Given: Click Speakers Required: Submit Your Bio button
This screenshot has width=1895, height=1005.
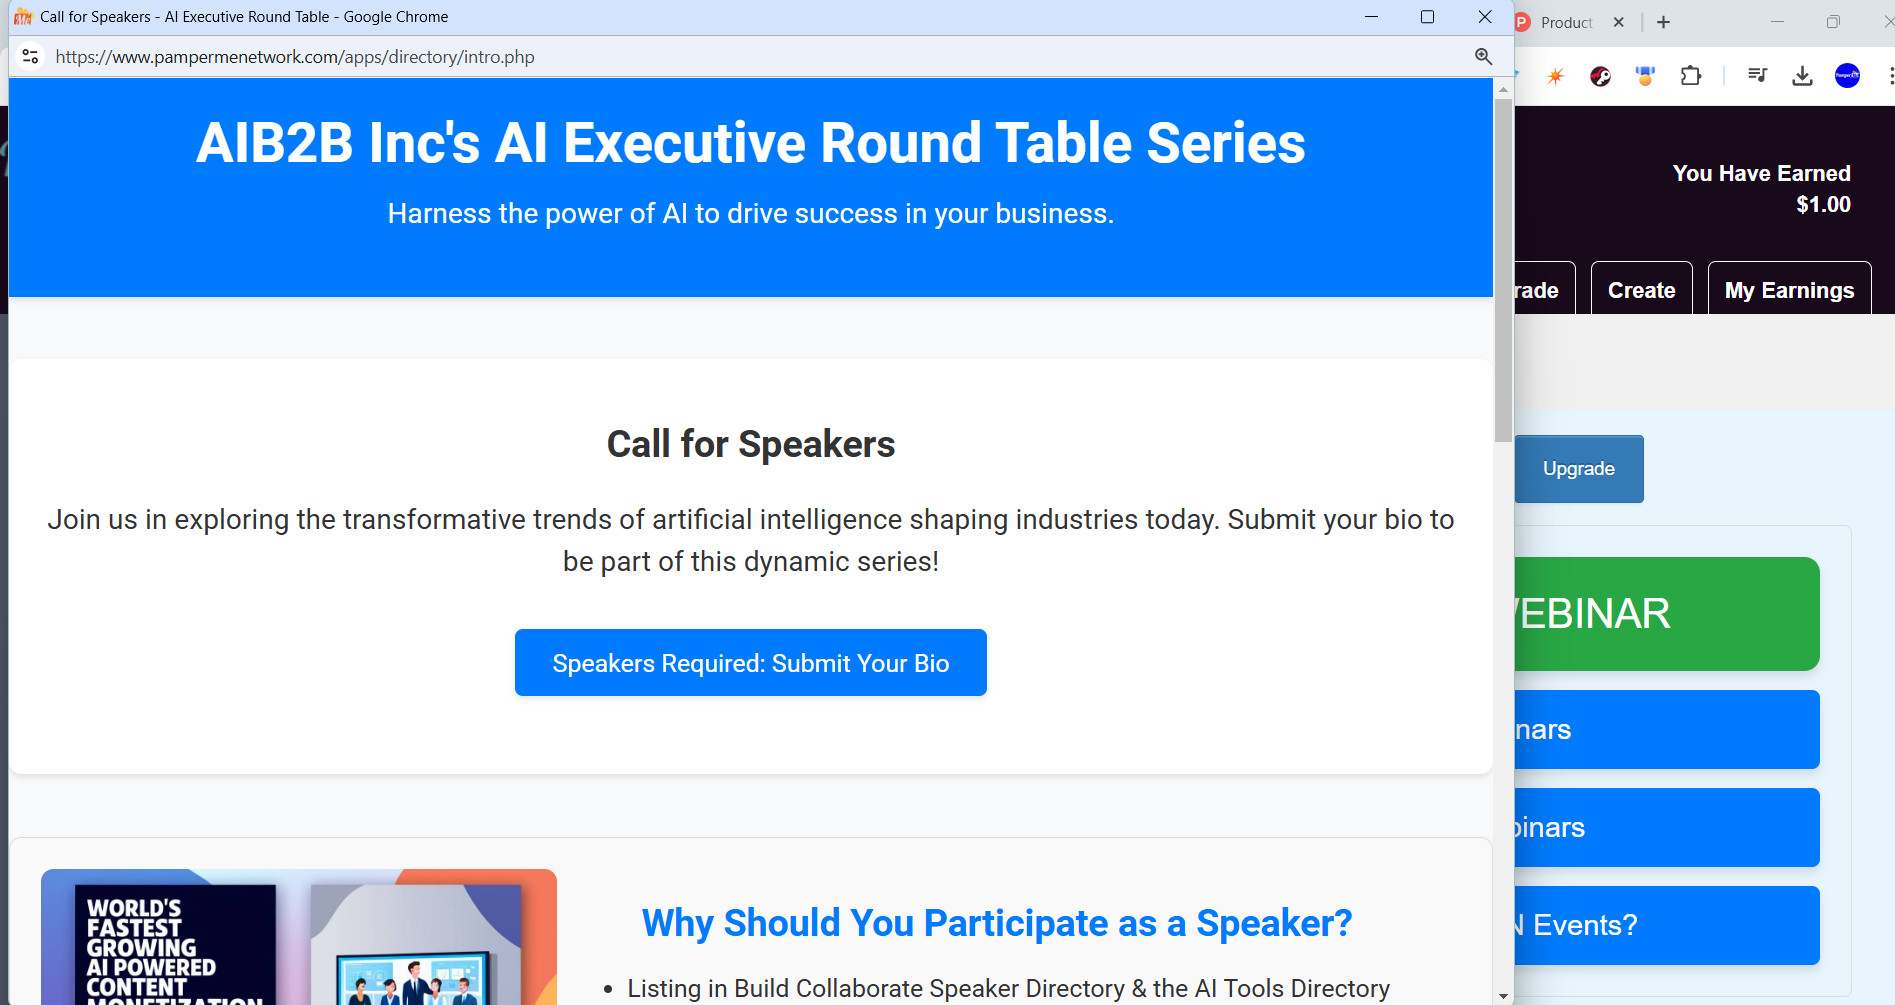Looking at the screenshot, I should click(751, 663).
